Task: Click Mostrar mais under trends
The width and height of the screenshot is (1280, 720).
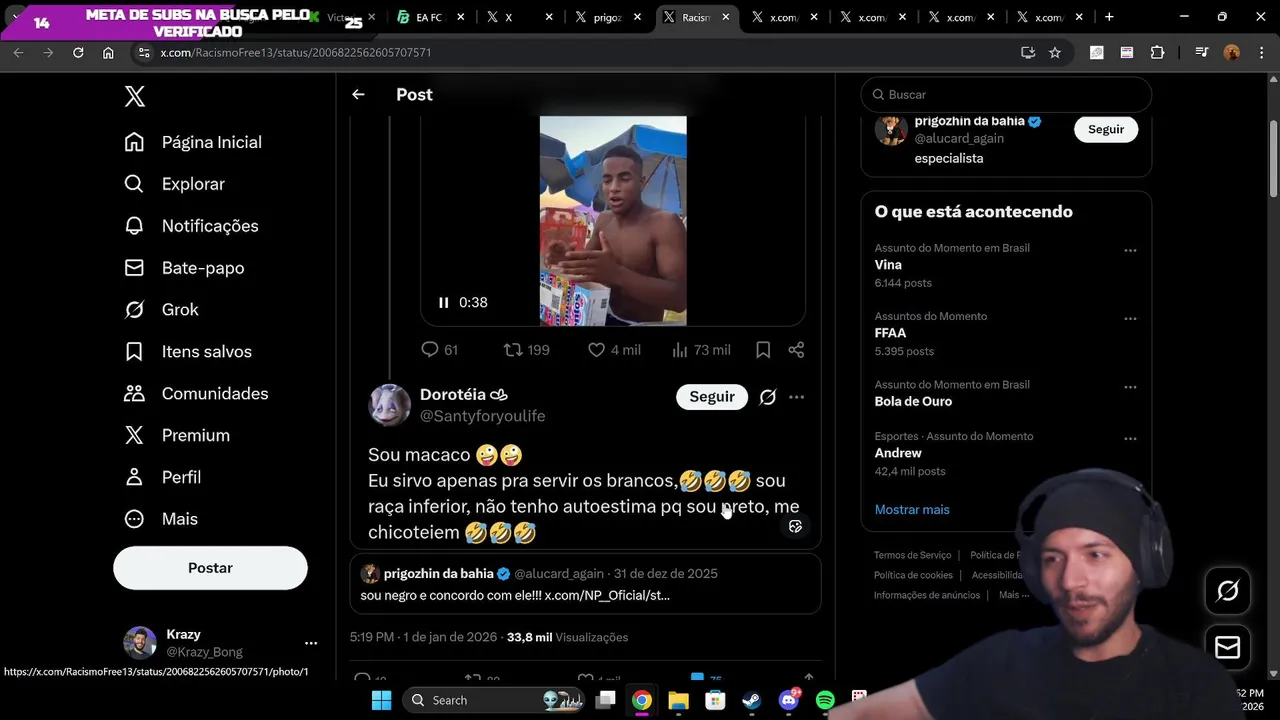Action: 912,509
